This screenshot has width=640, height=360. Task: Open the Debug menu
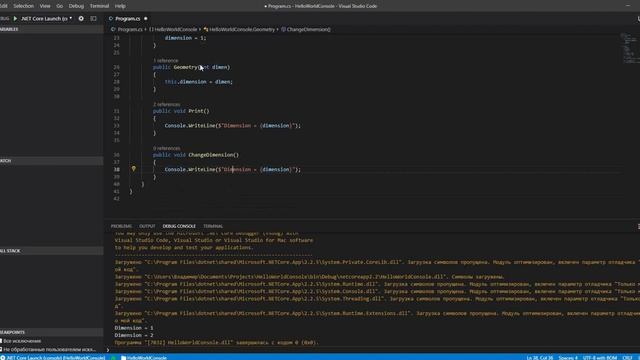click(76, 6)
